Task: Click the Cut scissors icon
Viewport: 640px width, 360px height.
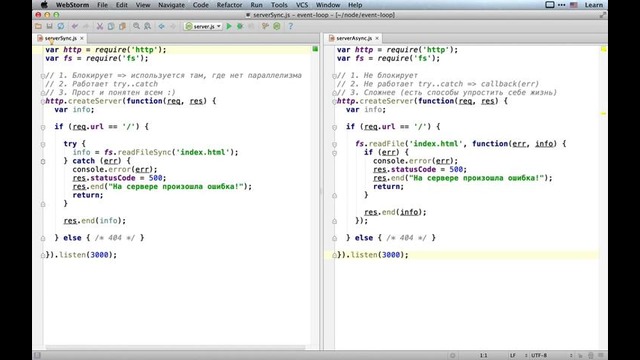Action: [100, 26]
